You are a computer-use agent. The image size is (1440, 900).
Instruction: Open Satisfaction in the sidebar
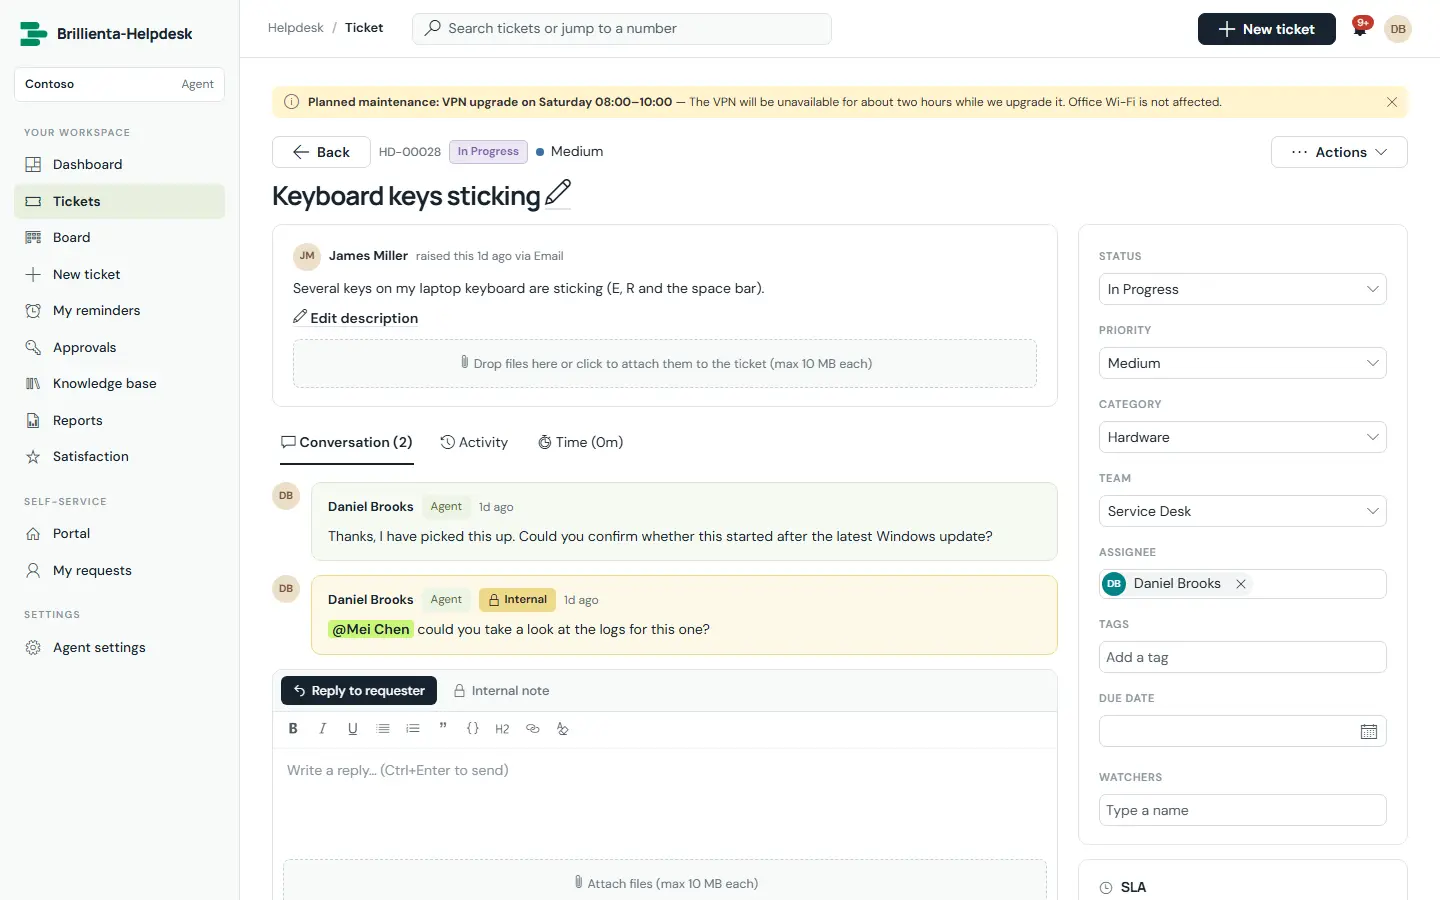pos(119,456)
